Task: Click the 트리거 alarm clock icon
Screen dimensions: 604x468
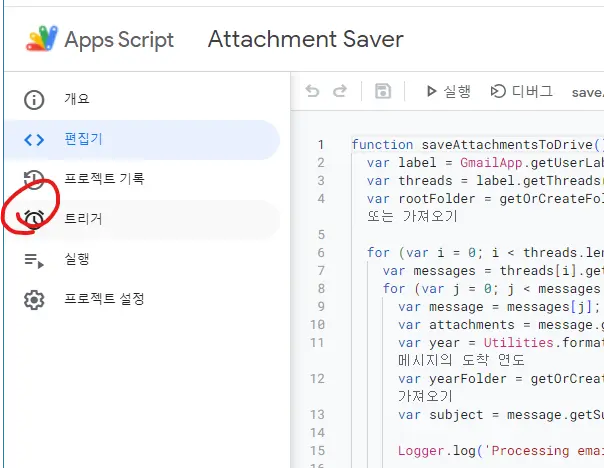Action: [35, 219]
